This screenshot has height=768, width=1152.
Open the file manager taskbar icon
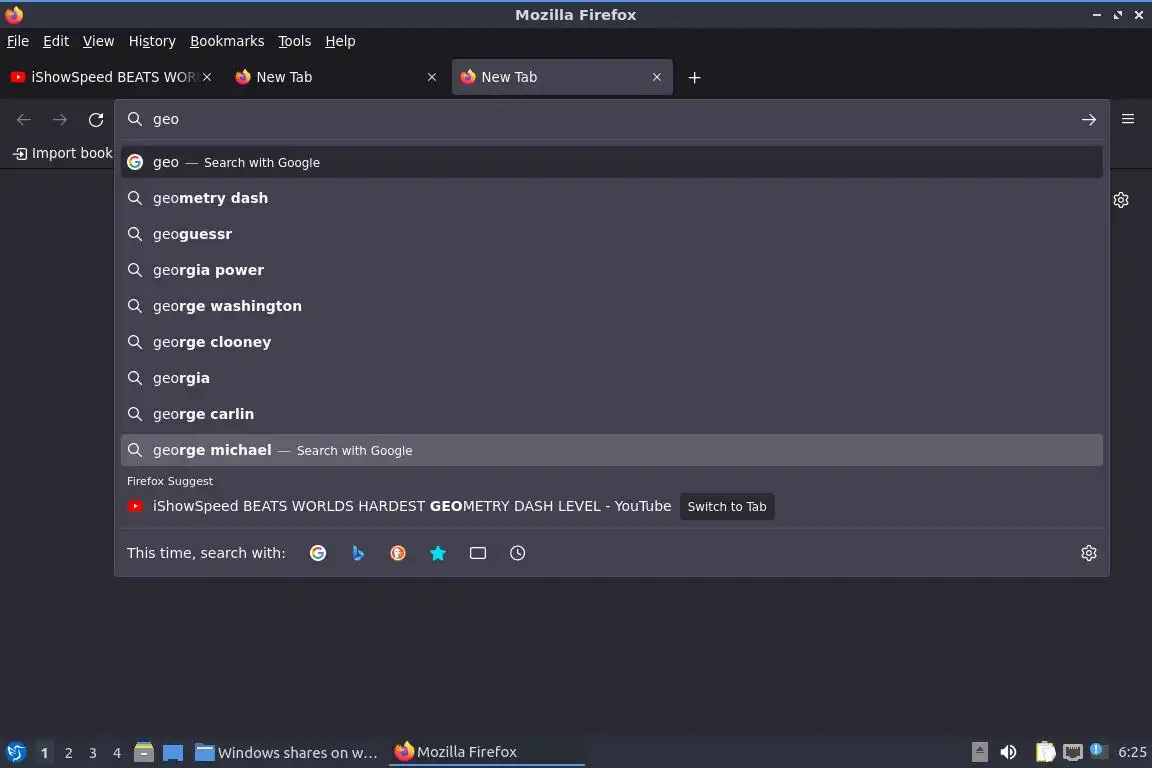point(144,752)
